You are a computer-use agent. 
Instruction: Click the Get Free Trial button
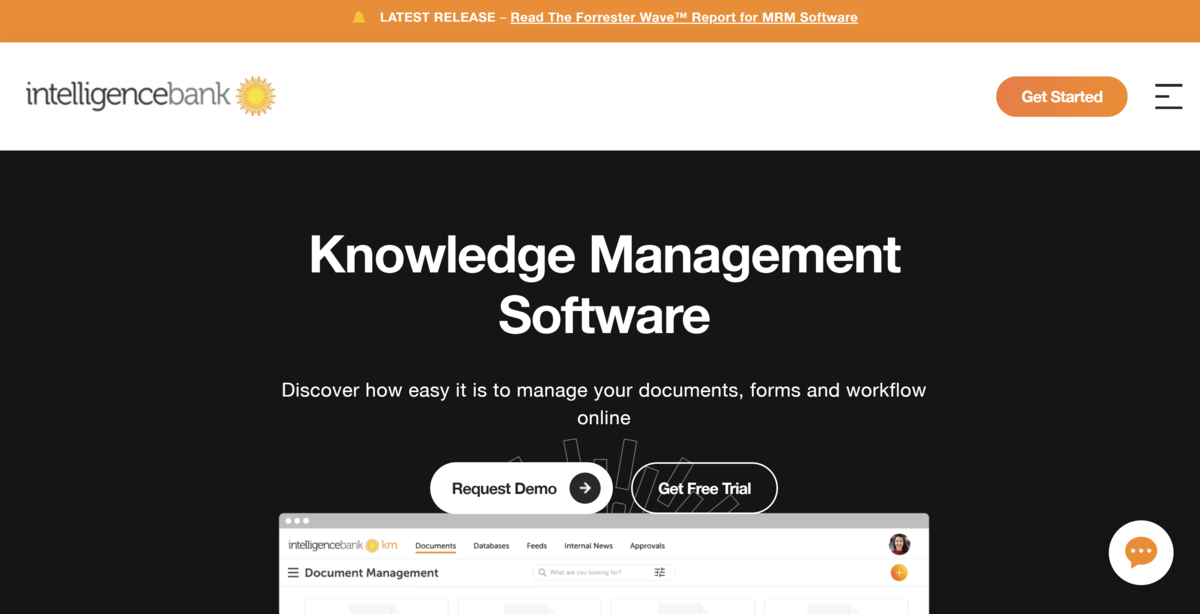704,488
